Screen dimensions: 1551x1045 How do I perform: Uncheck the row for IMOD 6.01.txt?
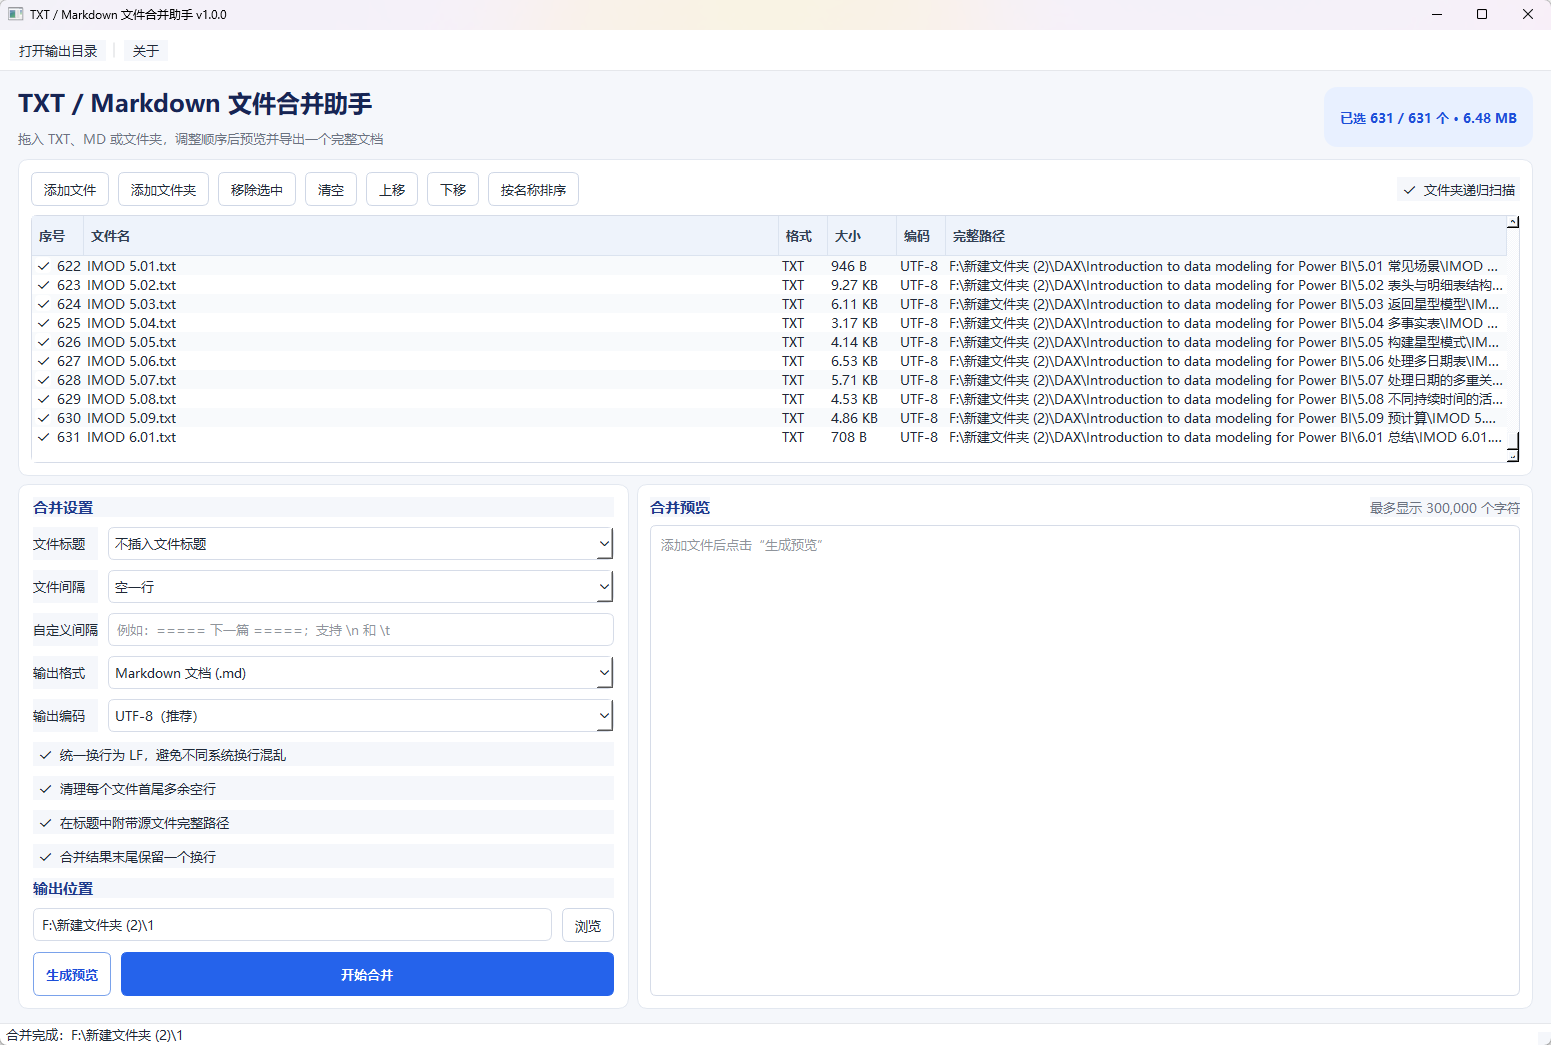pyautogui.click(x=44, y=437)
